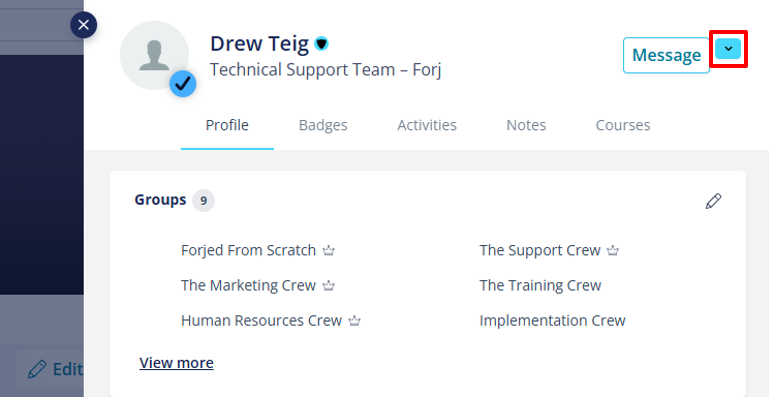Close the profile panel with X icon
769x402 pixels.
click(84, 25)
